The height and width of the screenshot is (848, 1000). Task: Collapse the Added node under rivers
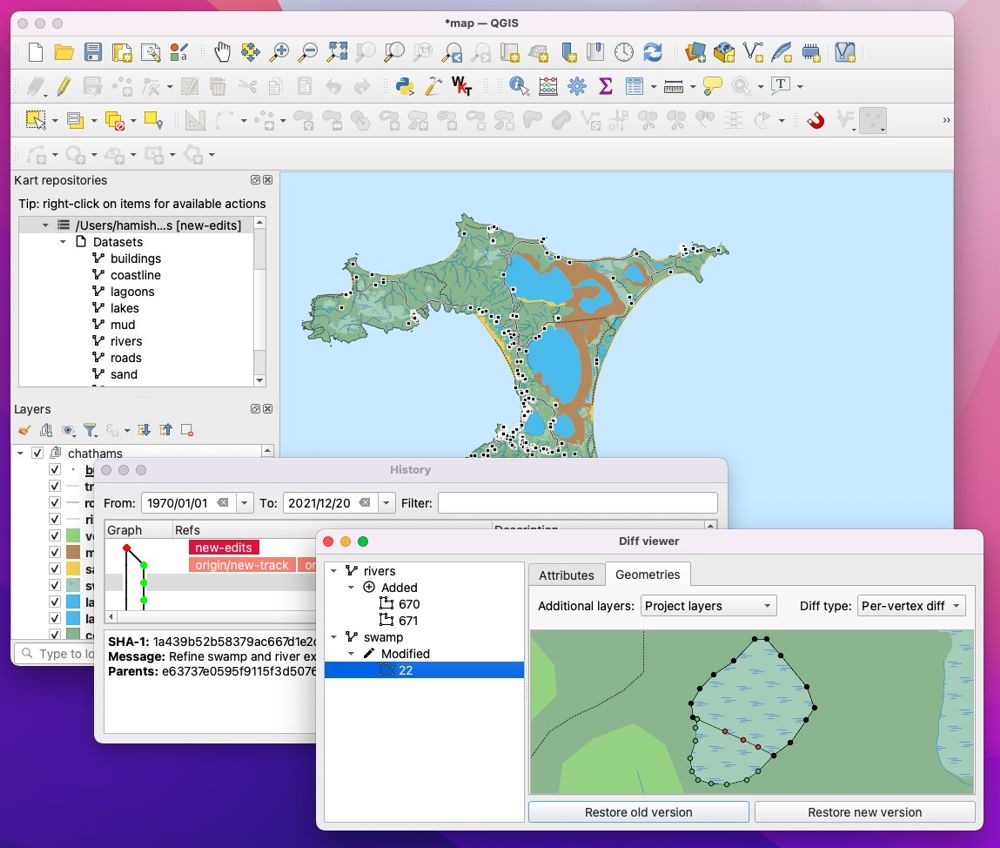351,587
